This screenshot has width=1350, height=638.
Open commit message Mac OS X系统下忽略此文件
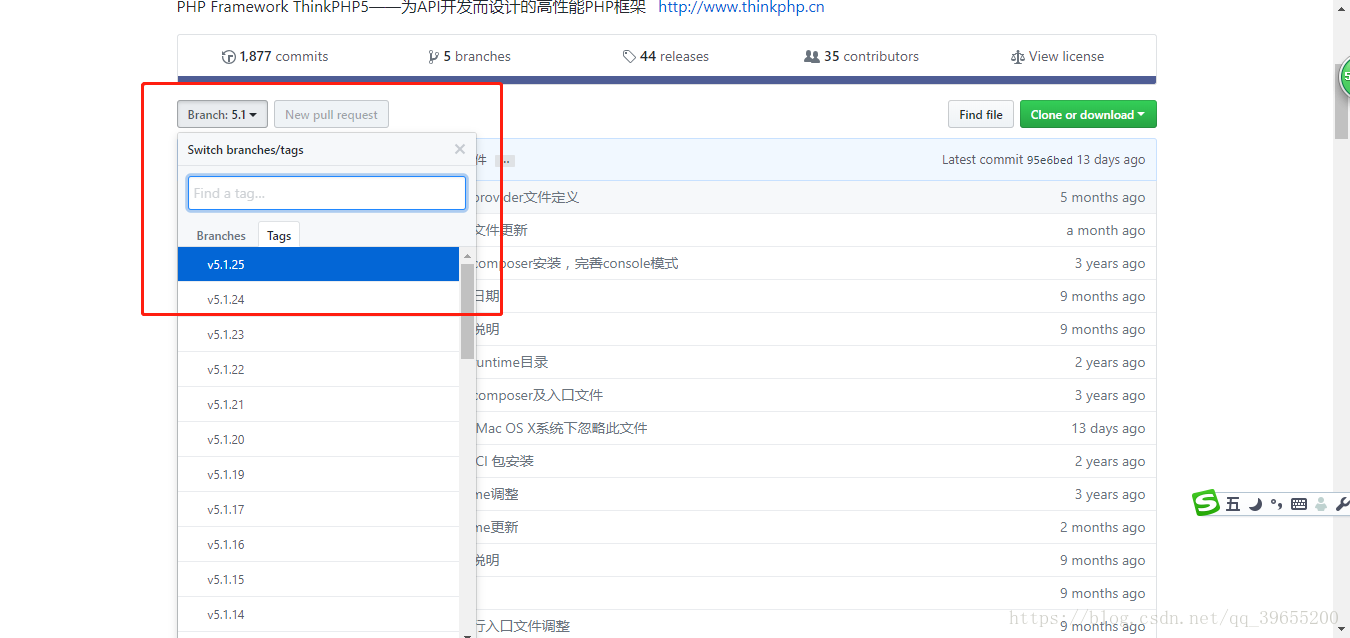pos(561,428)
